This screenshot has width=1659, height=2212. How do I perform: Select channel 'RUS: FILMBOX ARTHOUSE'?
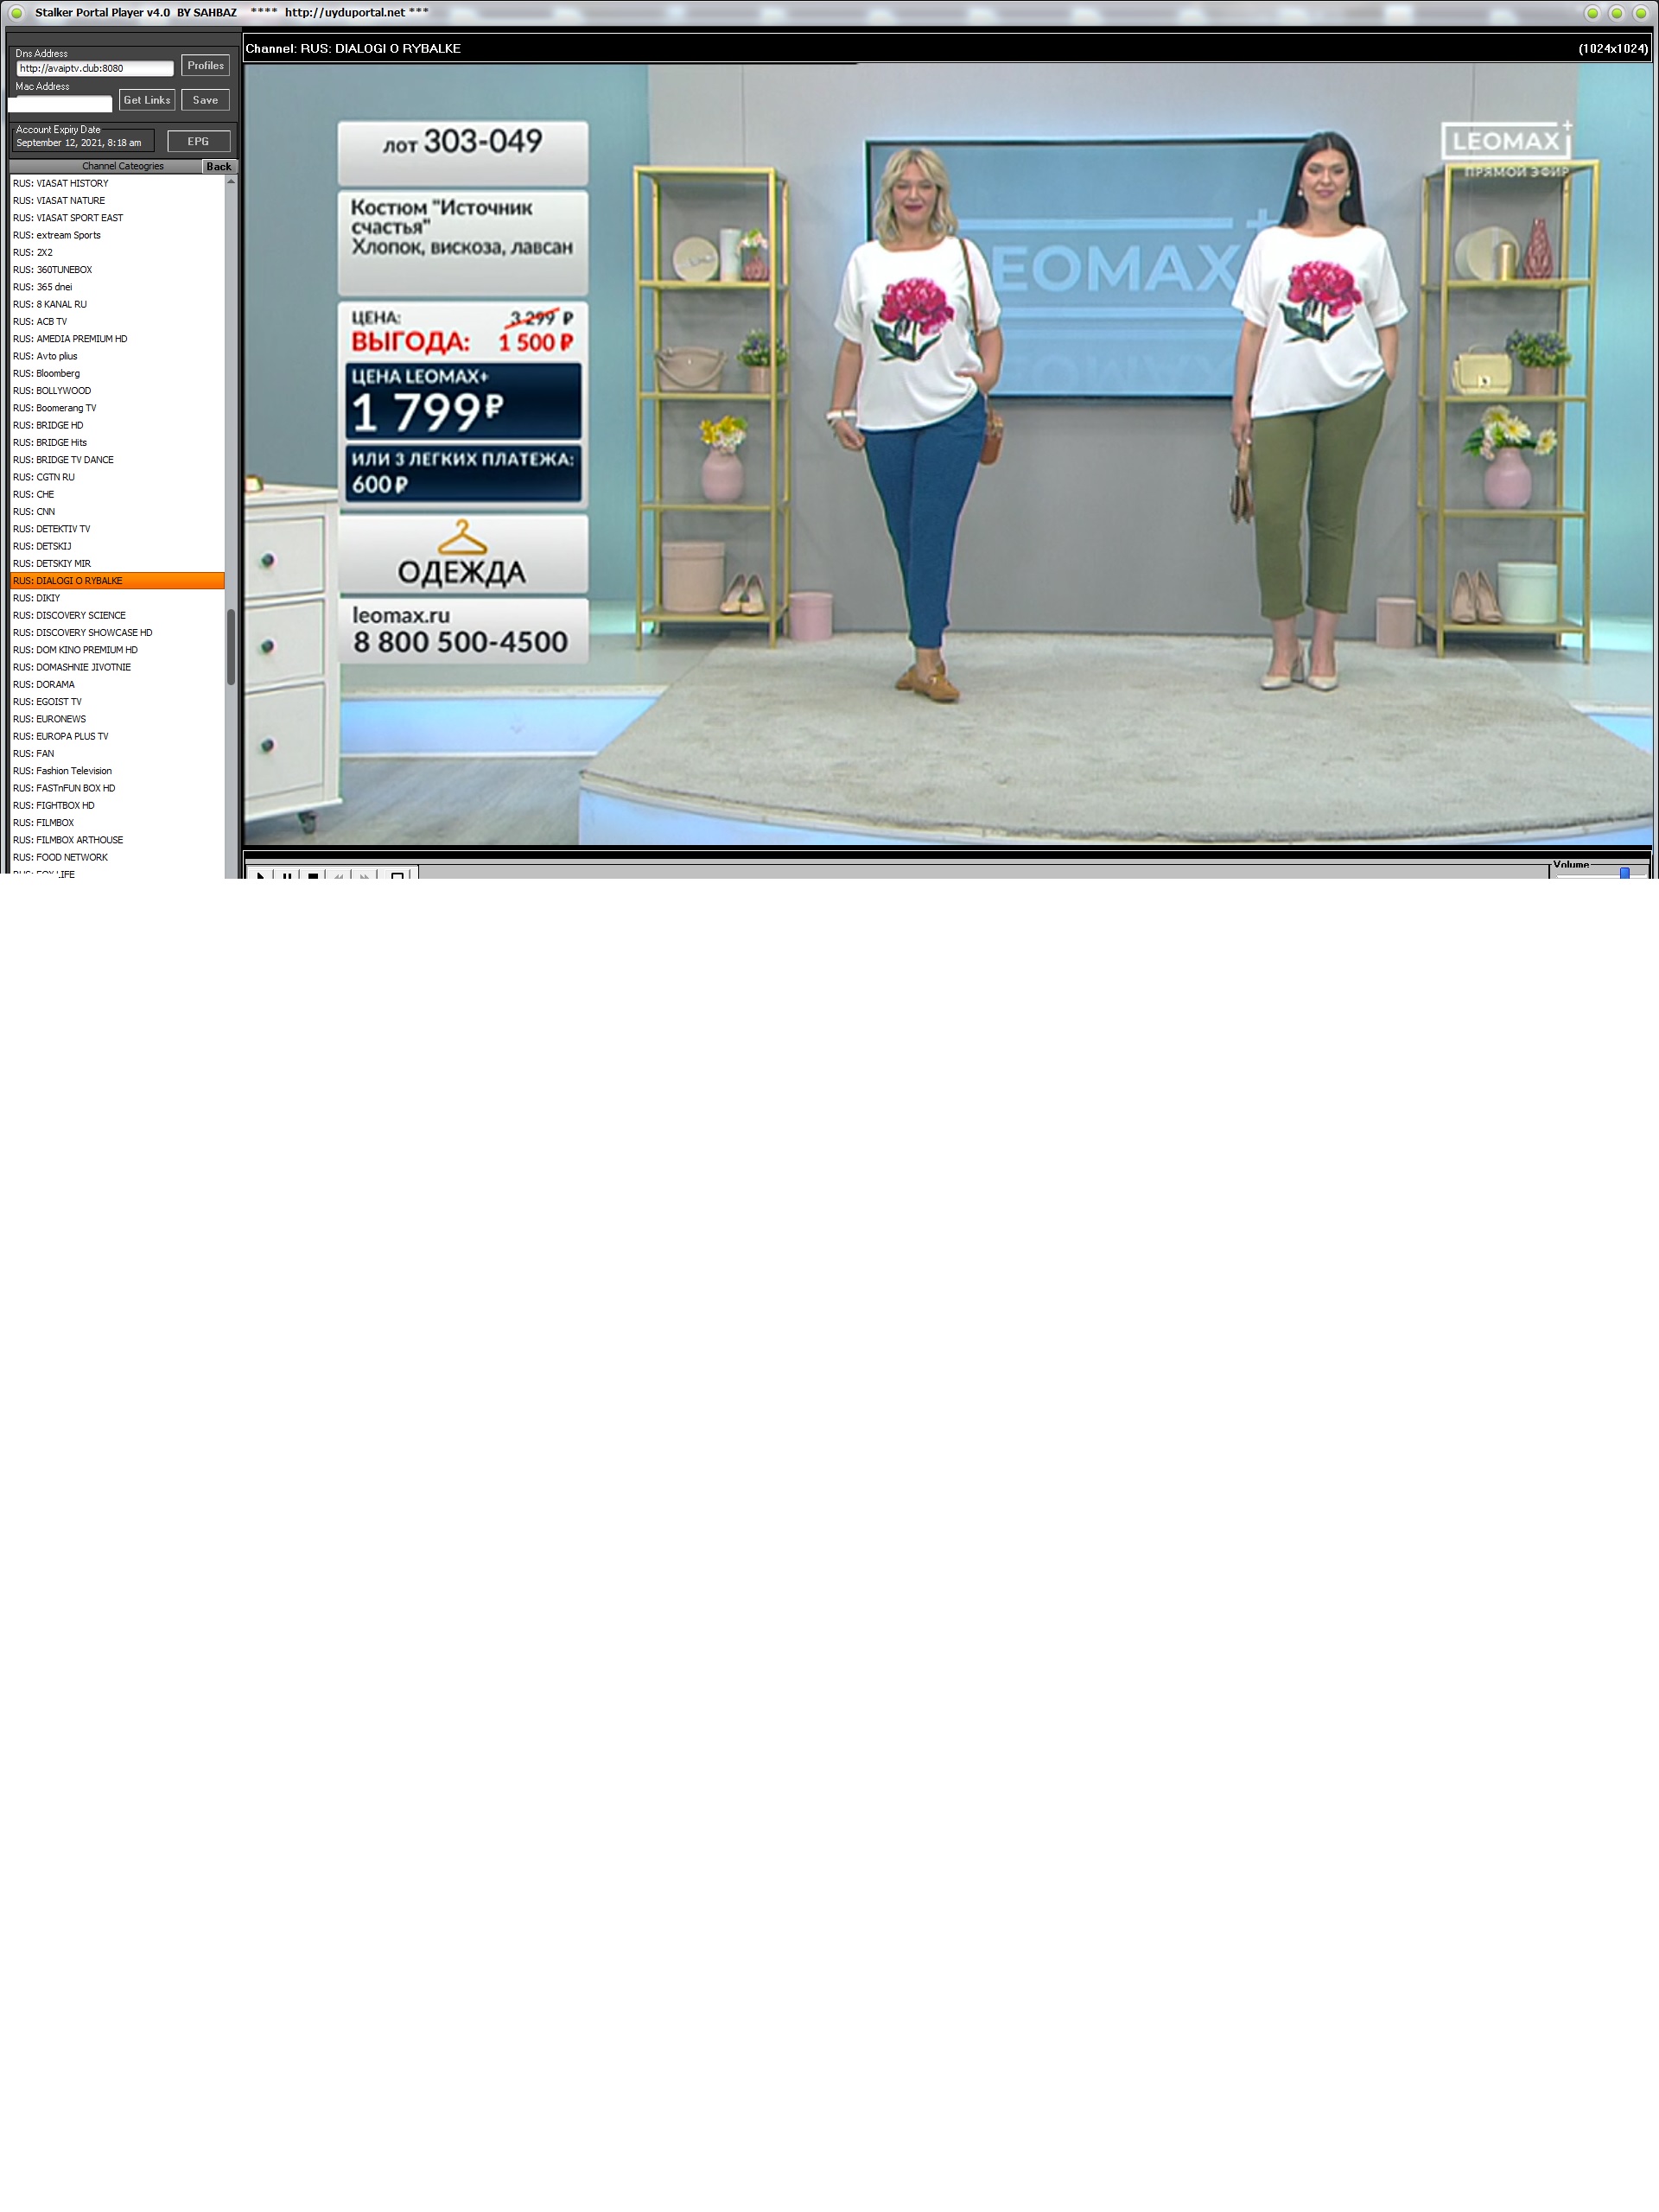[x=117, y=841]
